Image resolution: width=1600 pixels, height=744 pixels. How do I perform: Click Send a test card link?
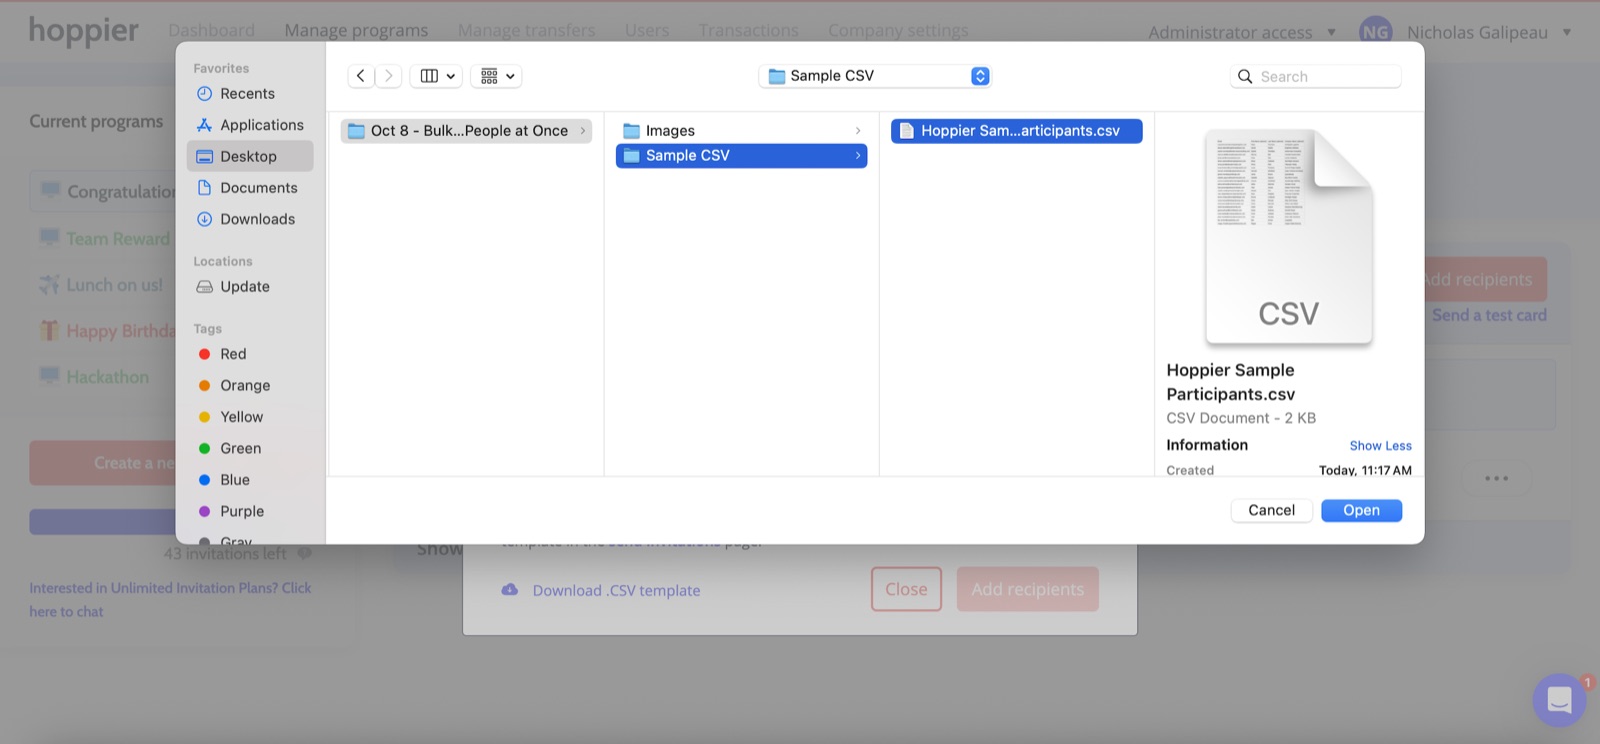[x=1489, y=315]
